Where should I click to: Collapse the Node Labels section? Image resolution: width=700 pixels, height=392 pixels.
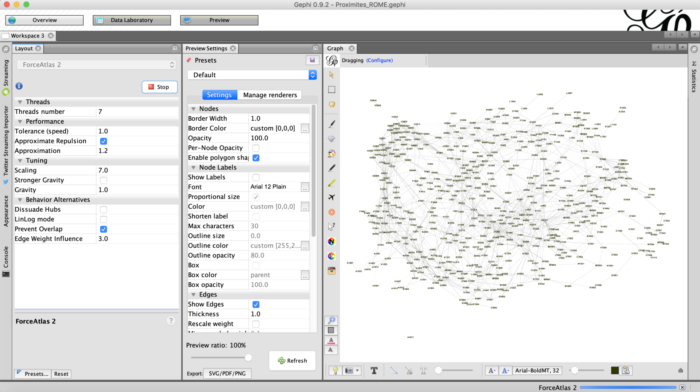(x=193, y=167)
